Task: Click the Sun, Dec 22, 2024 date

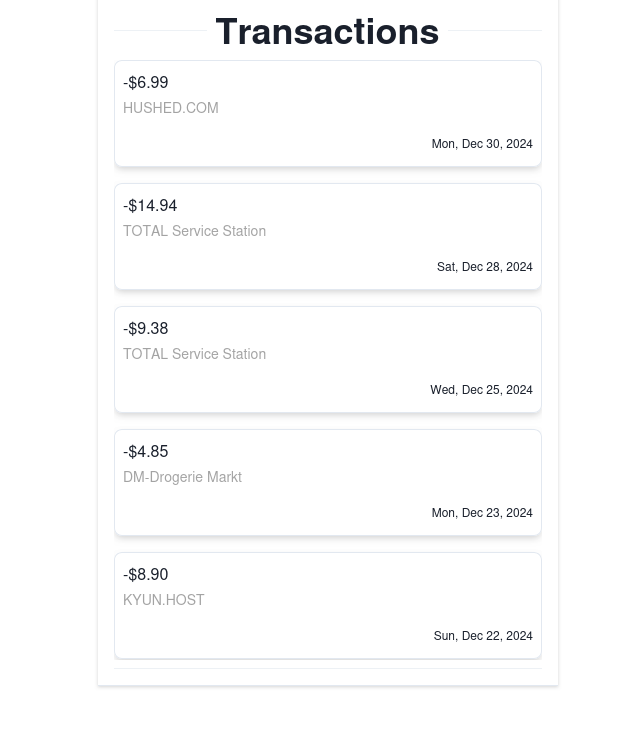Action: pos(483,635)
